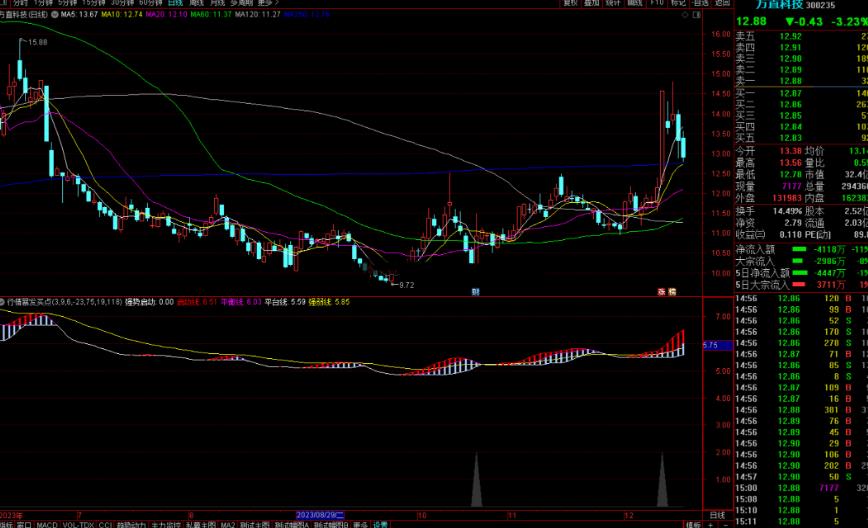Viewport: 868px width, 528px height.
Task: Click the 强势启动 indicator legend label
Action: [149, 302]
